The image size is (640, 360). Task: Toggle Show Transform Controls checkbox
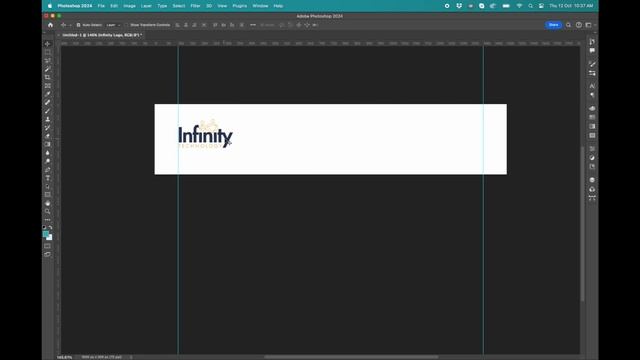pos(127,25)
